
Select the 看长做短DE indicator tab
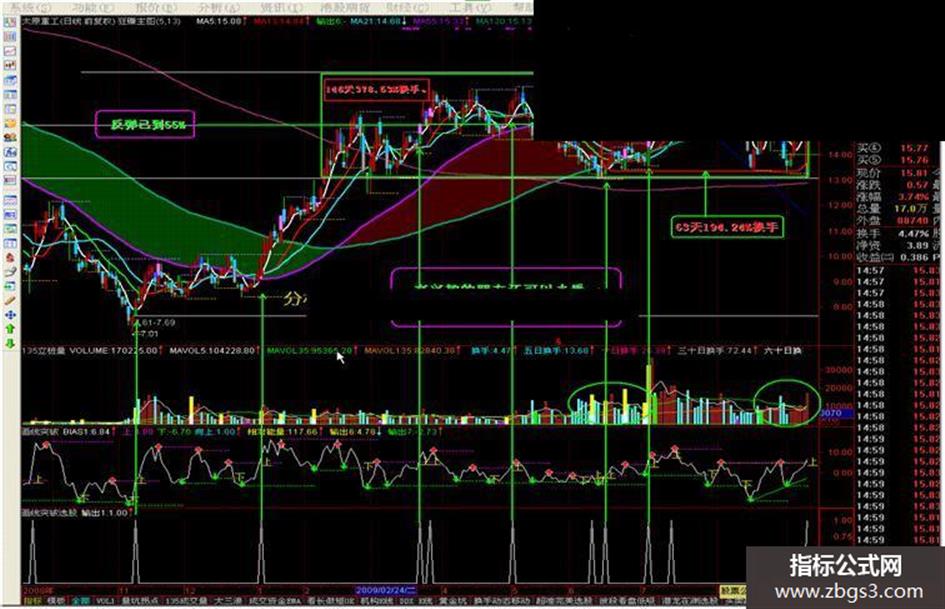[x=333, y=601]
